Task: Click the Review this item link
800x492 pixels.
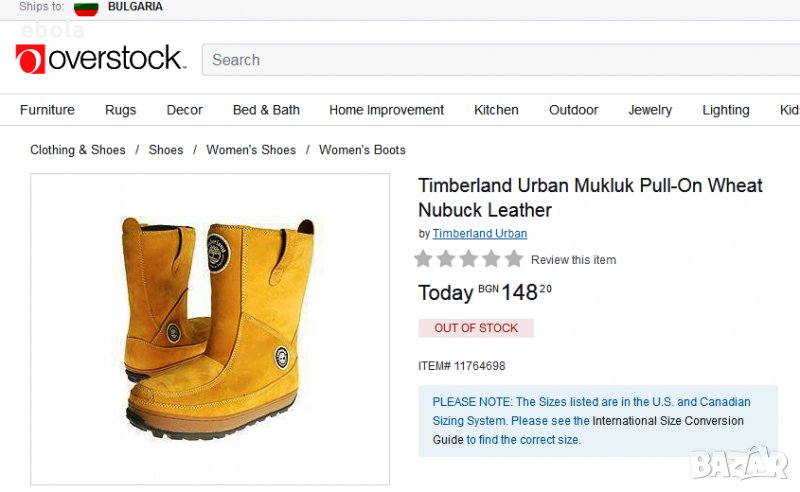Action: tap(573, 260)
